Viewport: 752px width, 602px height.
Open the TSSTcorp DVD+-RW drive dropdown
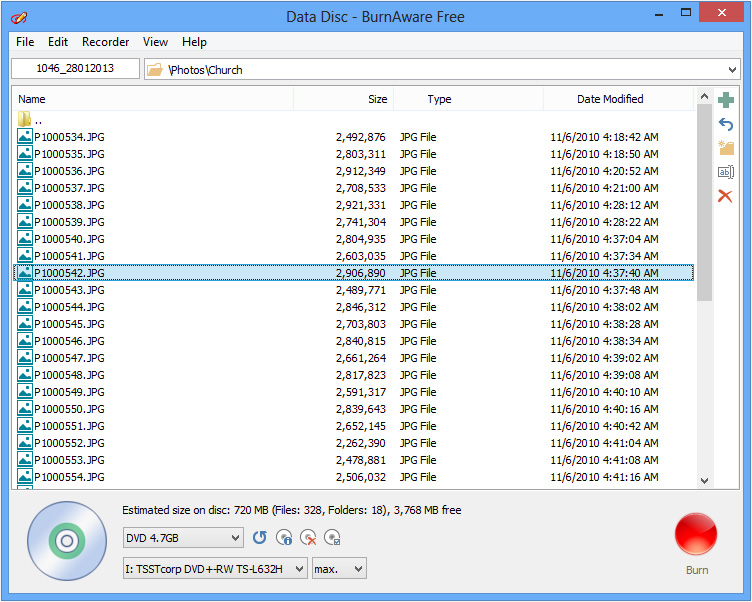215,569
